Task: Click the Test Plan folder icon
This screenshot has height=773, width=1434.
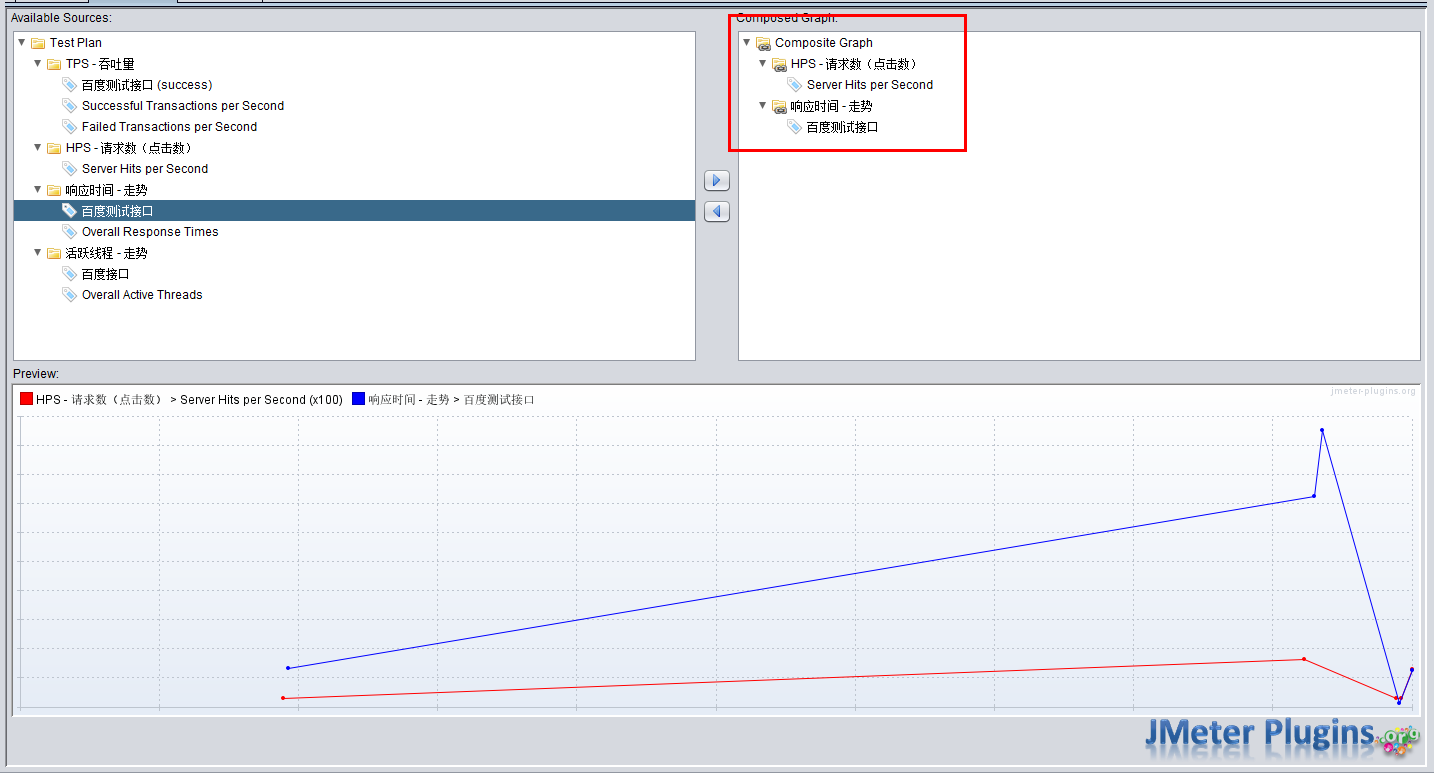Action: tap(36, 42)
